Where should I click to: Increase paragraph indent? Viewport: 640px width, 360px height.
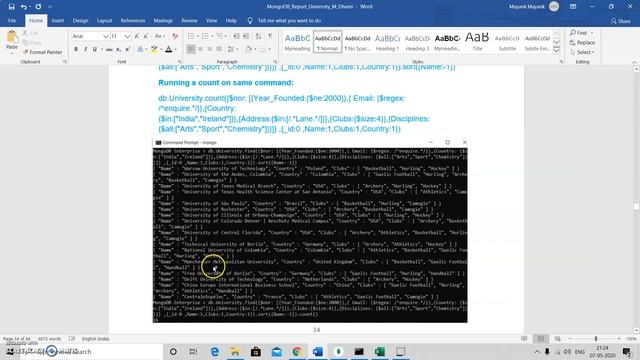[x=246, y=36]
